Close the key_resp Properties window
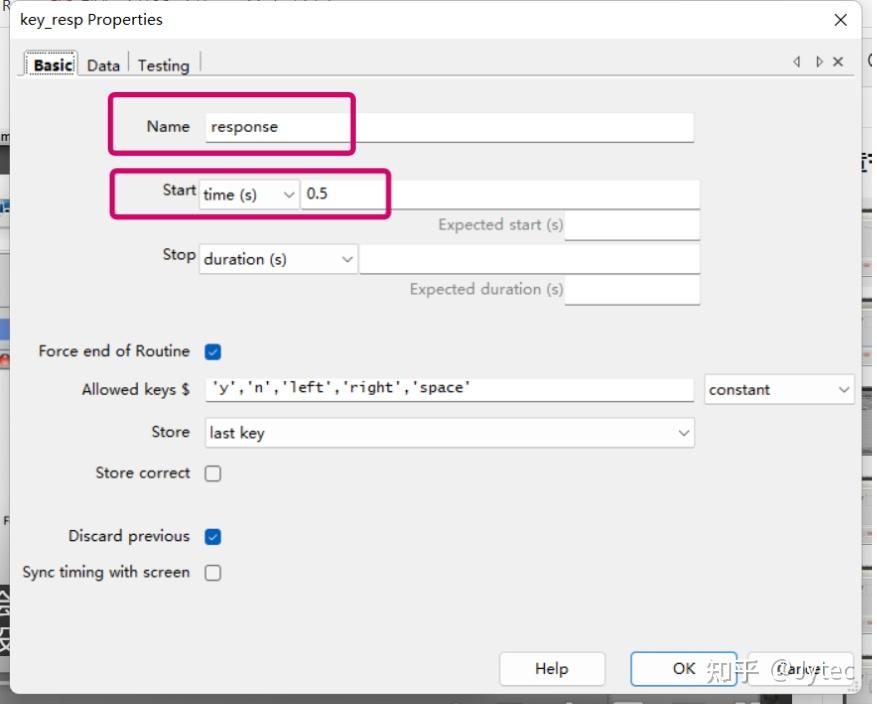Viewport: 877px width, 709px height. (x=841, y=20)
